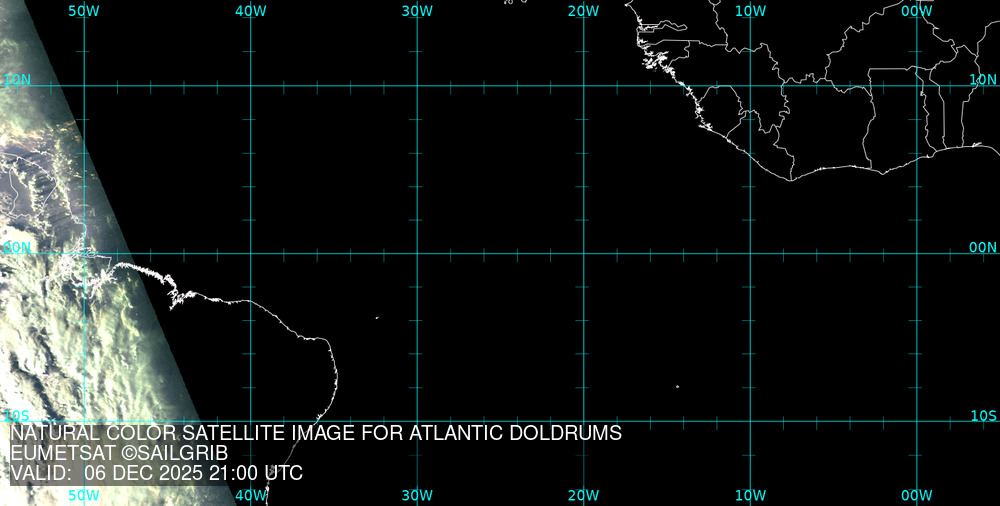Click the 'EUMETSAT ©SAILGRIB' copyright text

(x=119, y=453)
